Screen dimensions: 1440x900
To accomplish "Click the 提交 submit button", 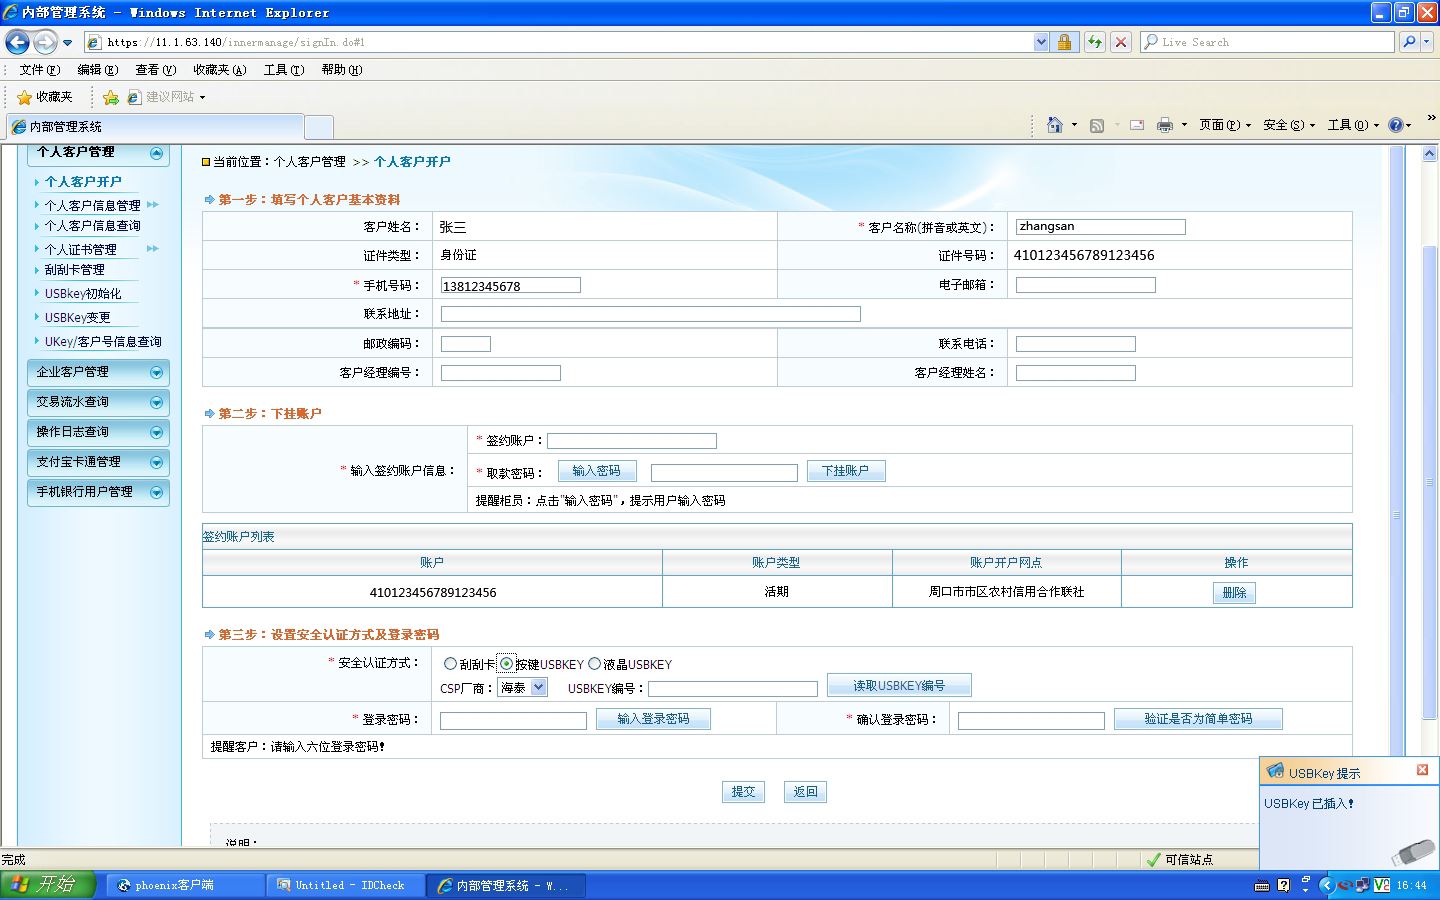I will click(x=743, y=792).
